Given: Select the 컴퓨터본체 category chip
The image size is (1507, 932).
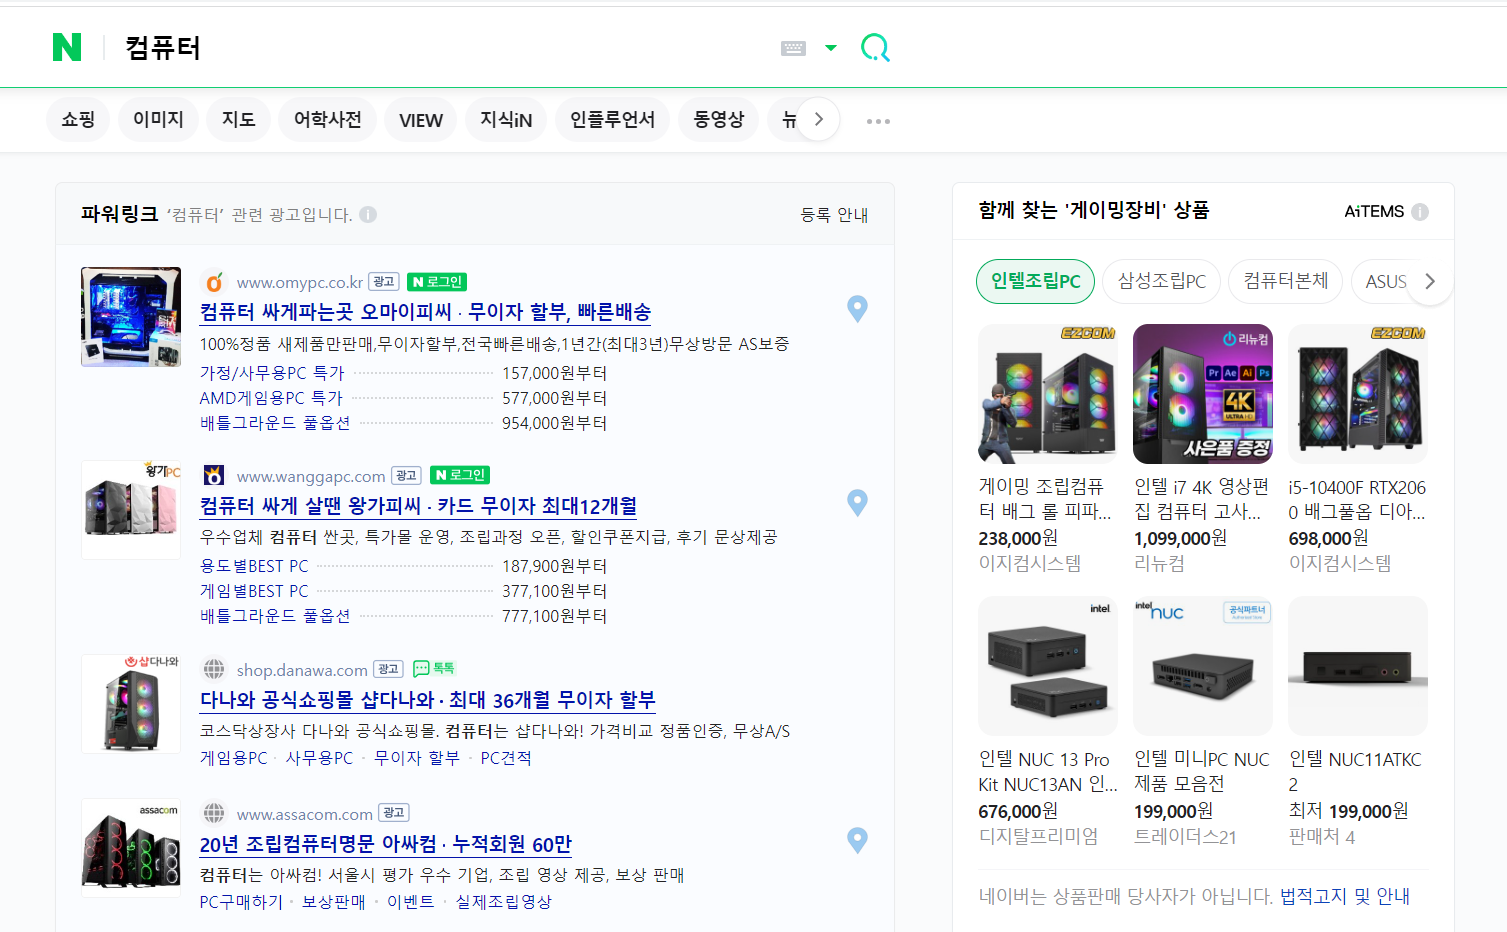Looking at the screenshot, I should click(x=1286, y=281).
